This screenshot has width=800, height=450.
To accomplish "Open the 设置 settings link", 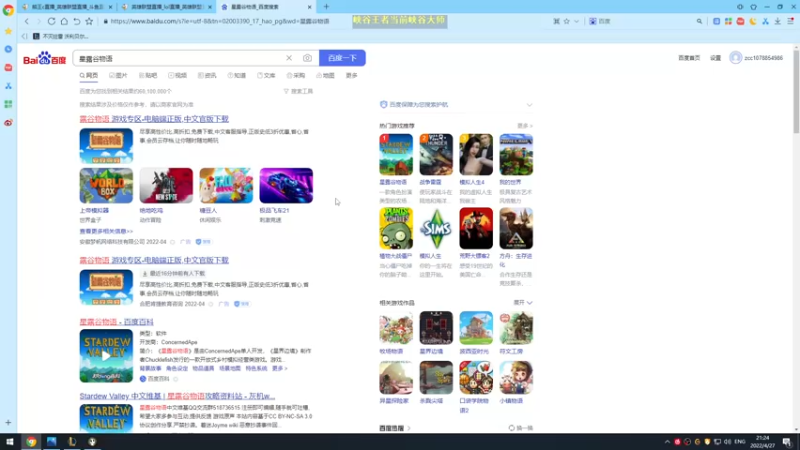I will [716, 58].
